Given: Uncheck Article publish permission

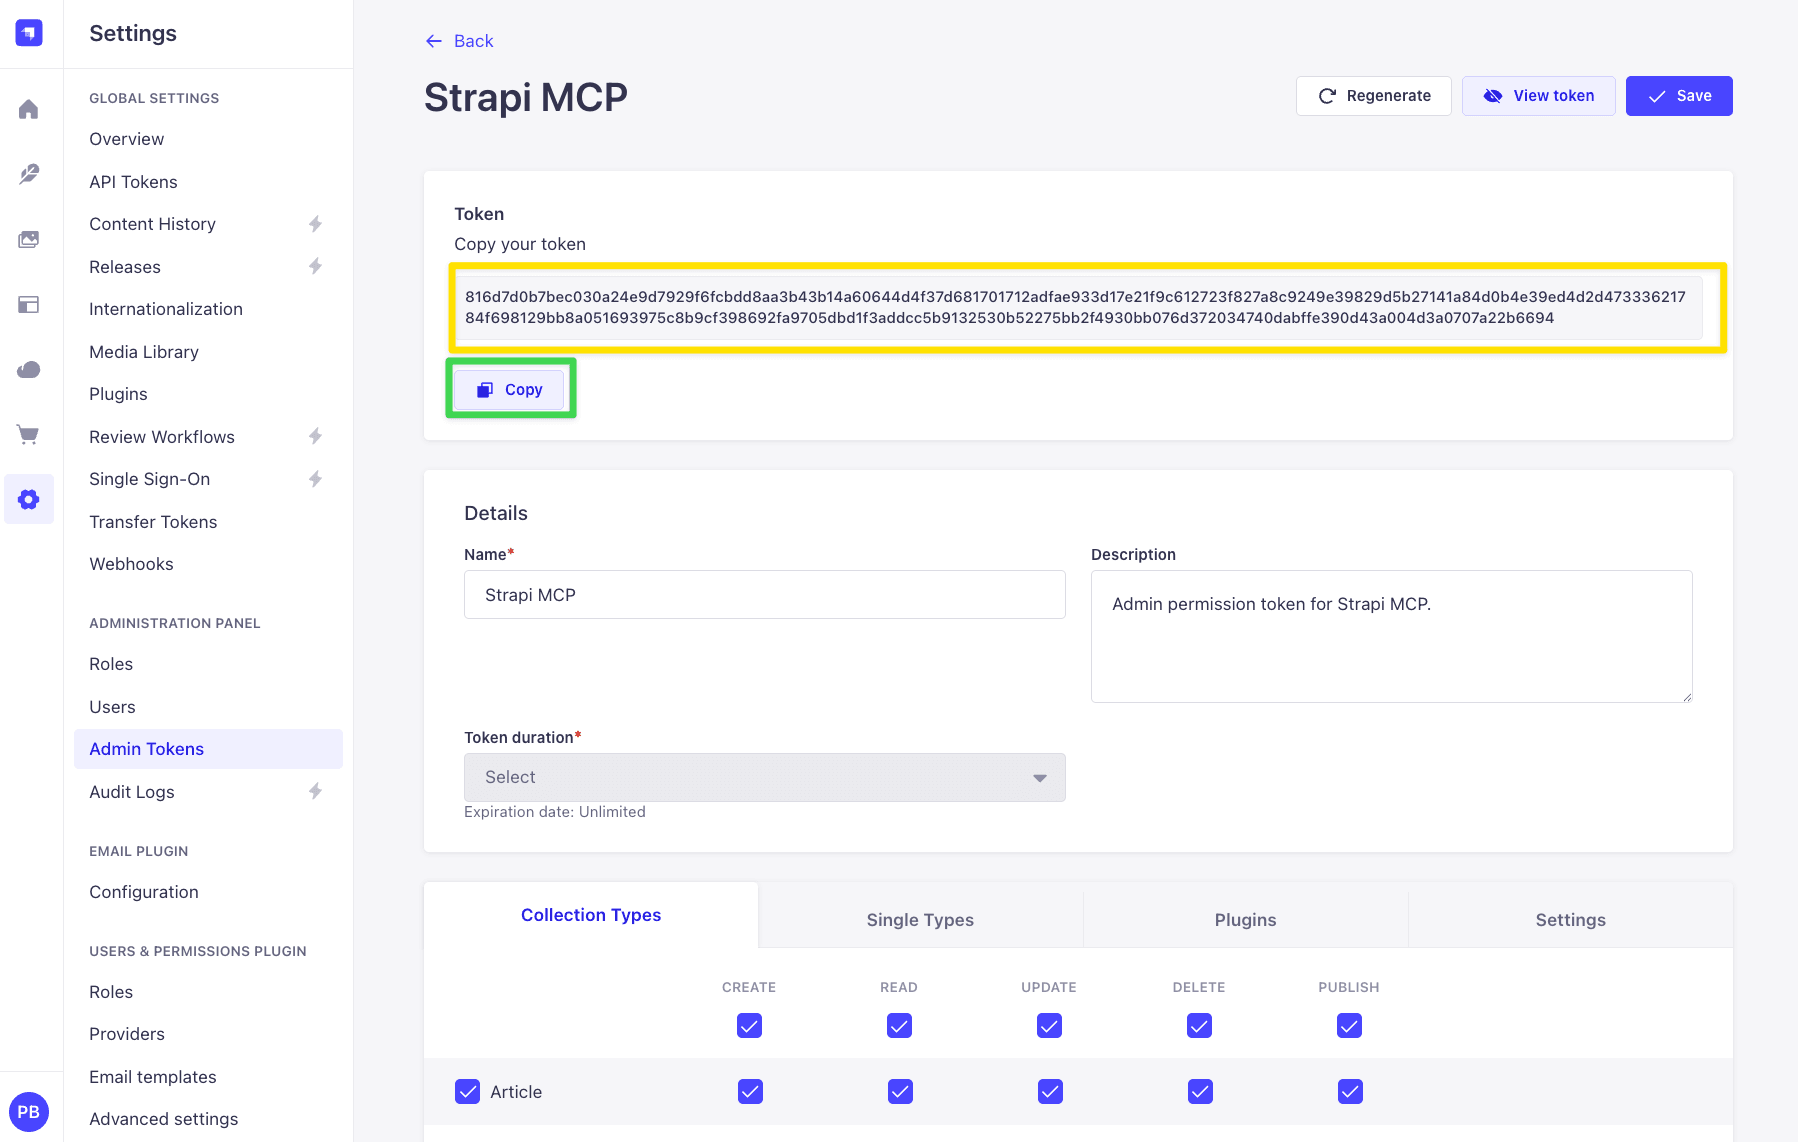Looking at the screenshot, I should 1350,1092.
